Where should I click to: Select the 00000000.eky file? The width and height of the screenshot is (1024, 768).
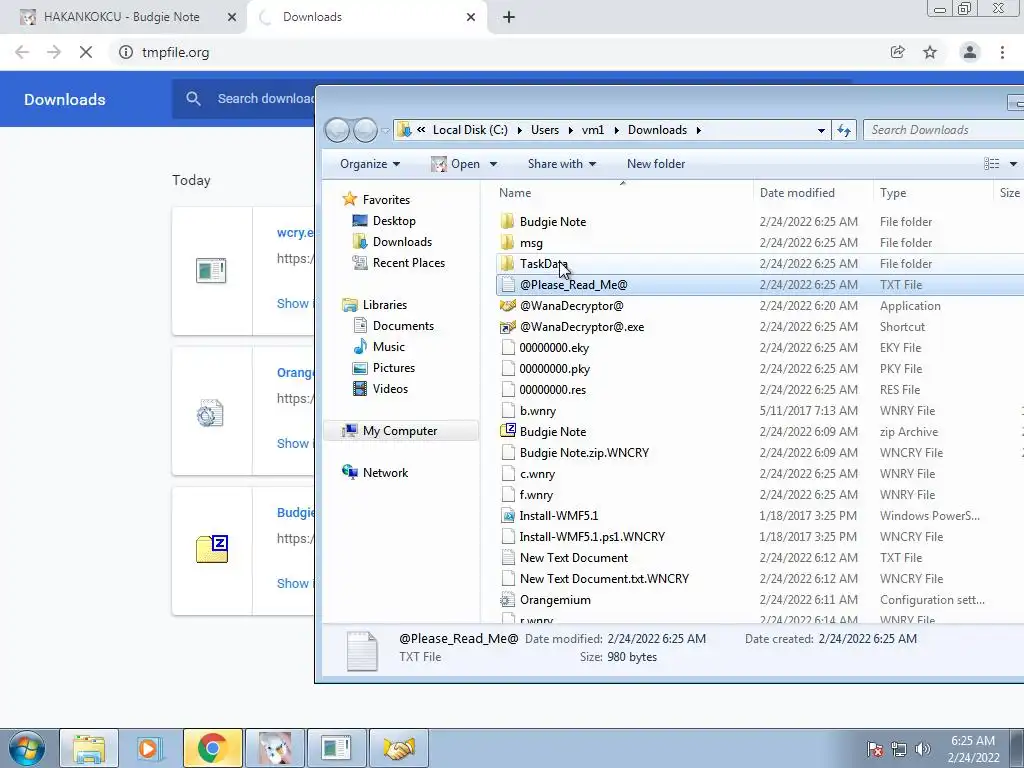[x=554, y=347]
